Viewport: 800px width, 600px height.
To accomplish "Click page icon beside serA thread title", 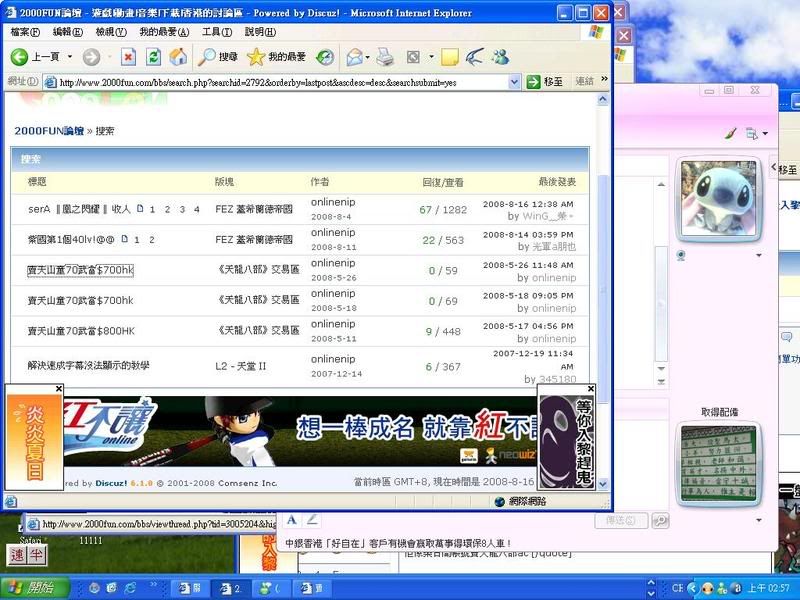I will point(140,209).
